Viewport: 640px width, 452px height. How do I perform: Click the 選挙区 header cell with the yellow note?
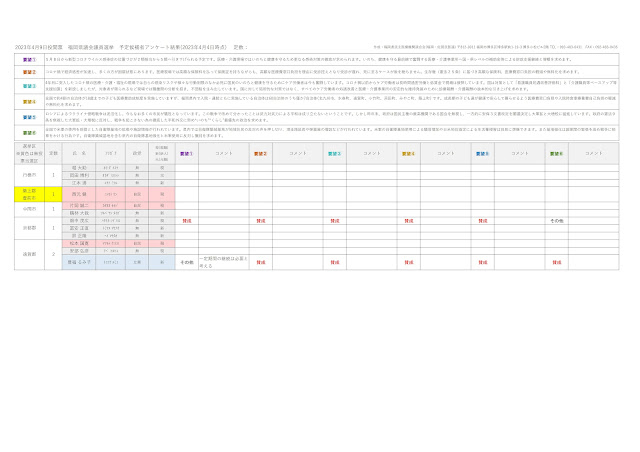pos(29,154)
